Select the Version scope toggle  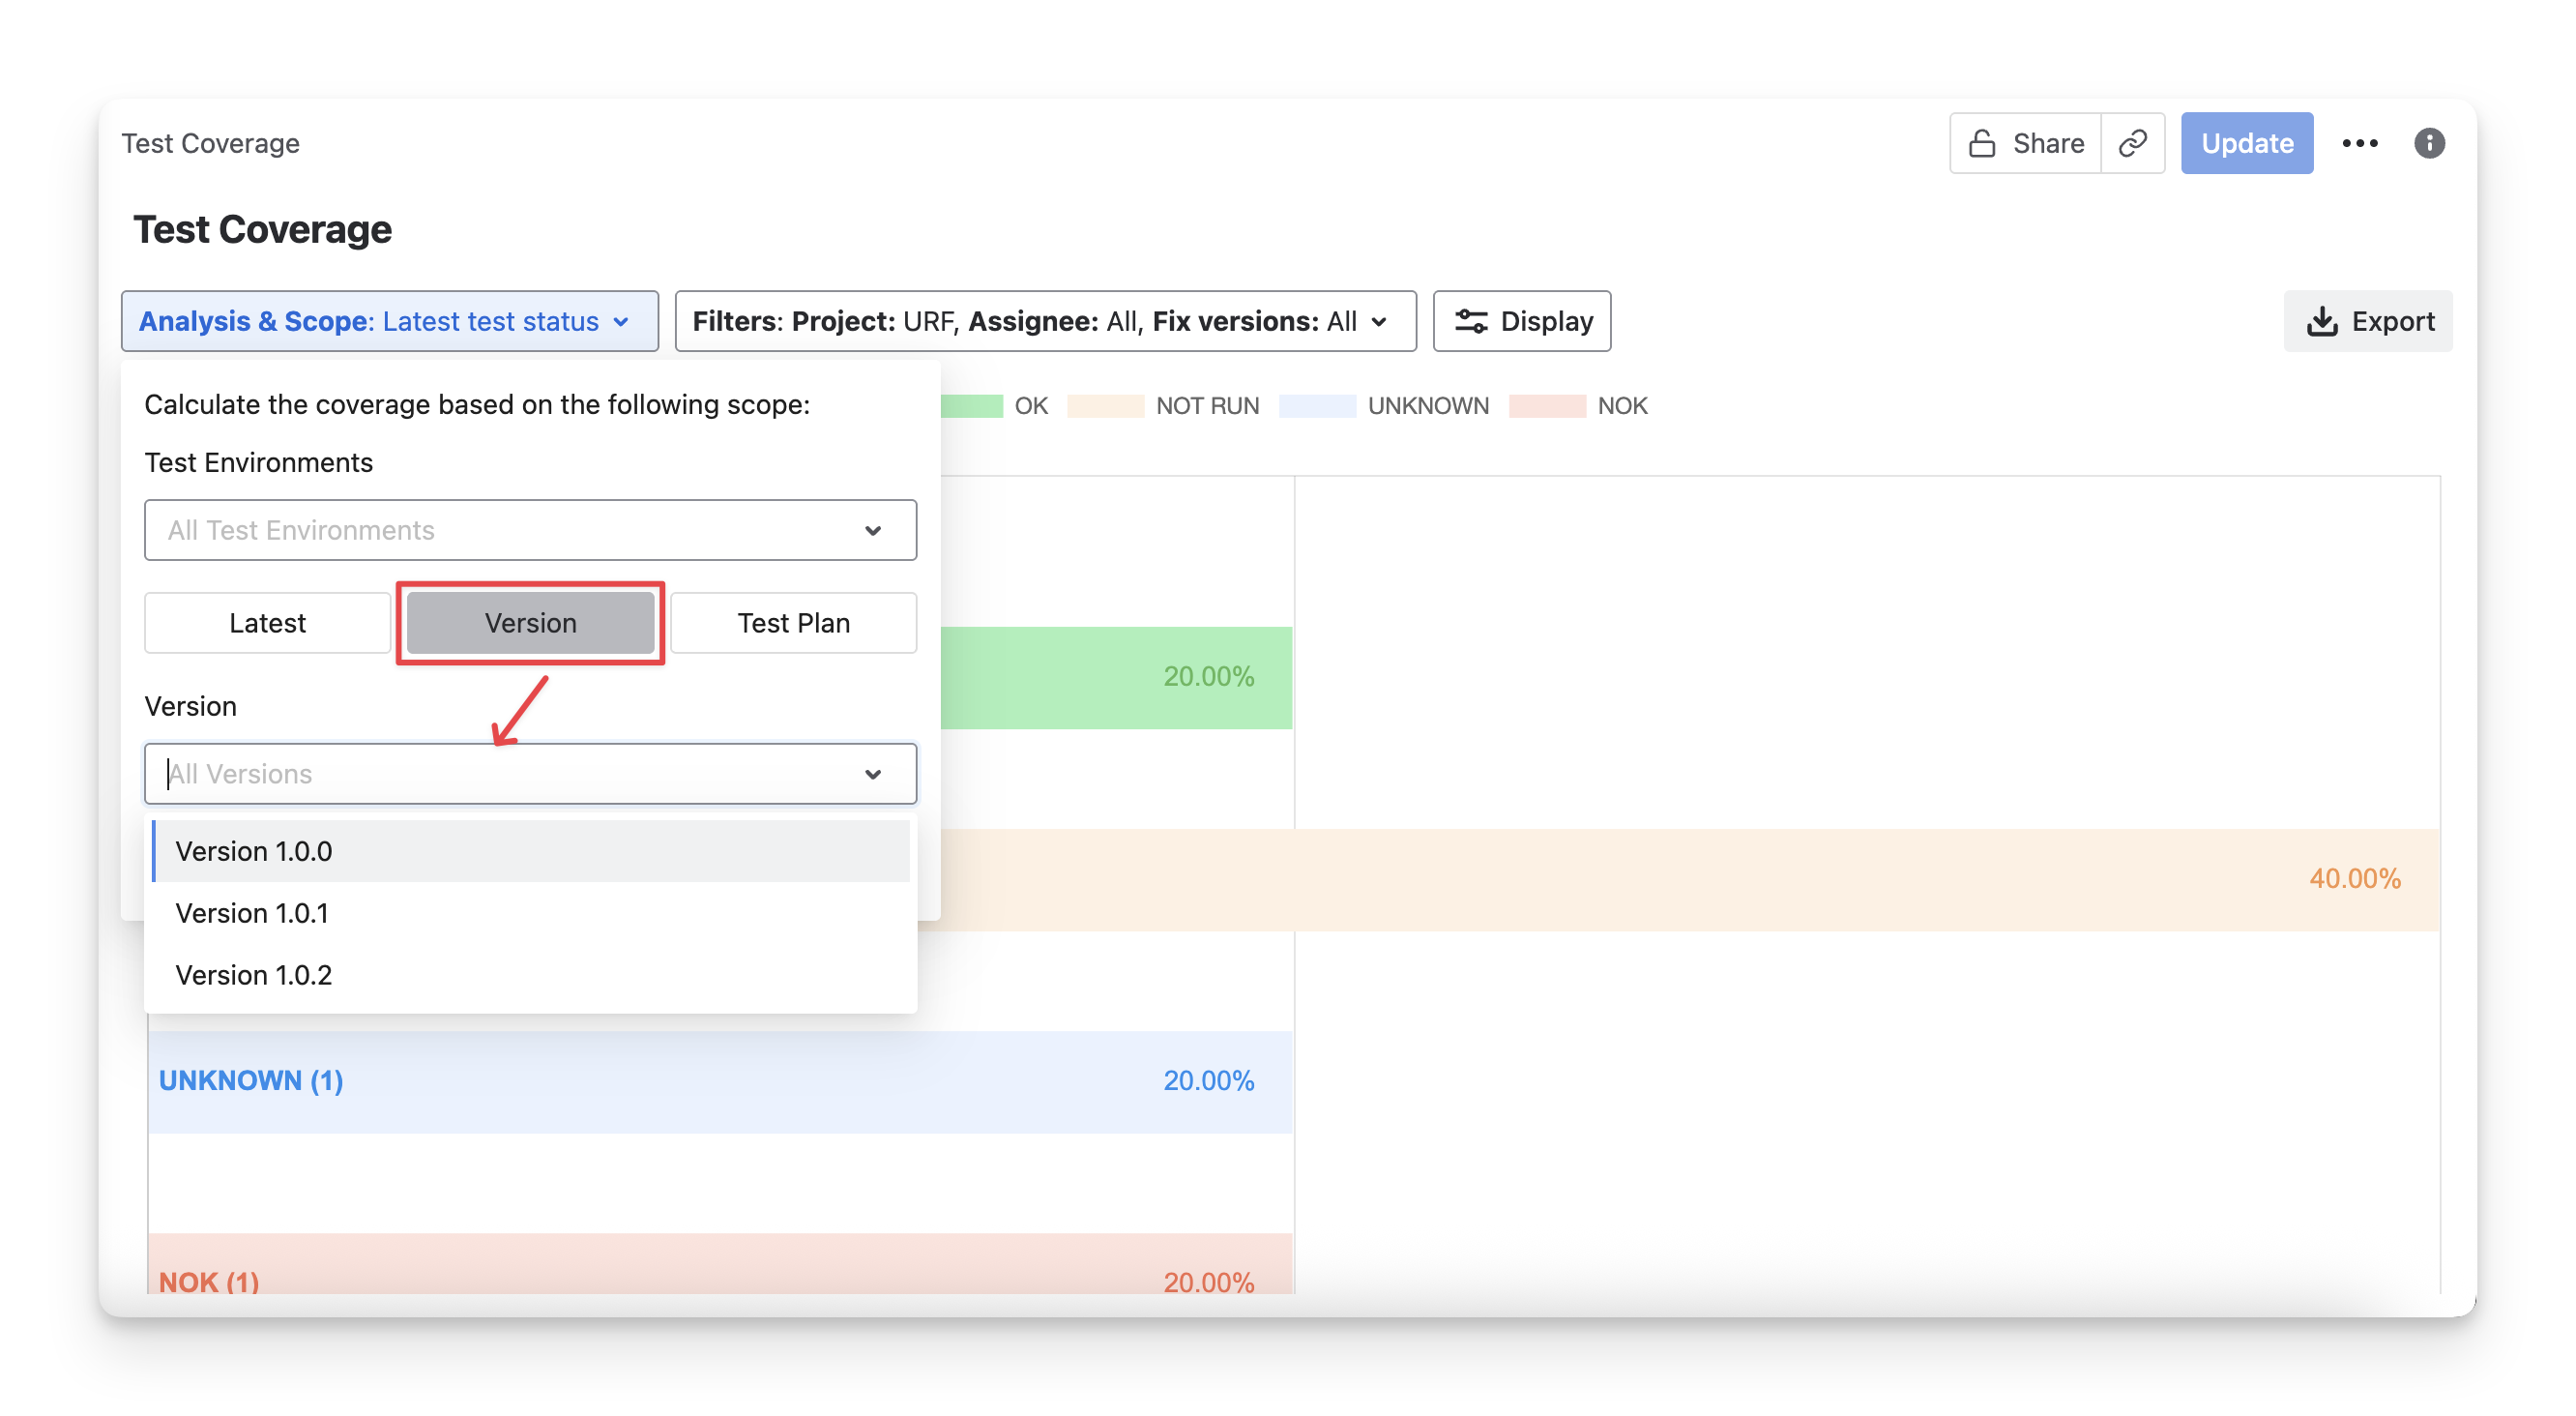[x=530, y=623]
